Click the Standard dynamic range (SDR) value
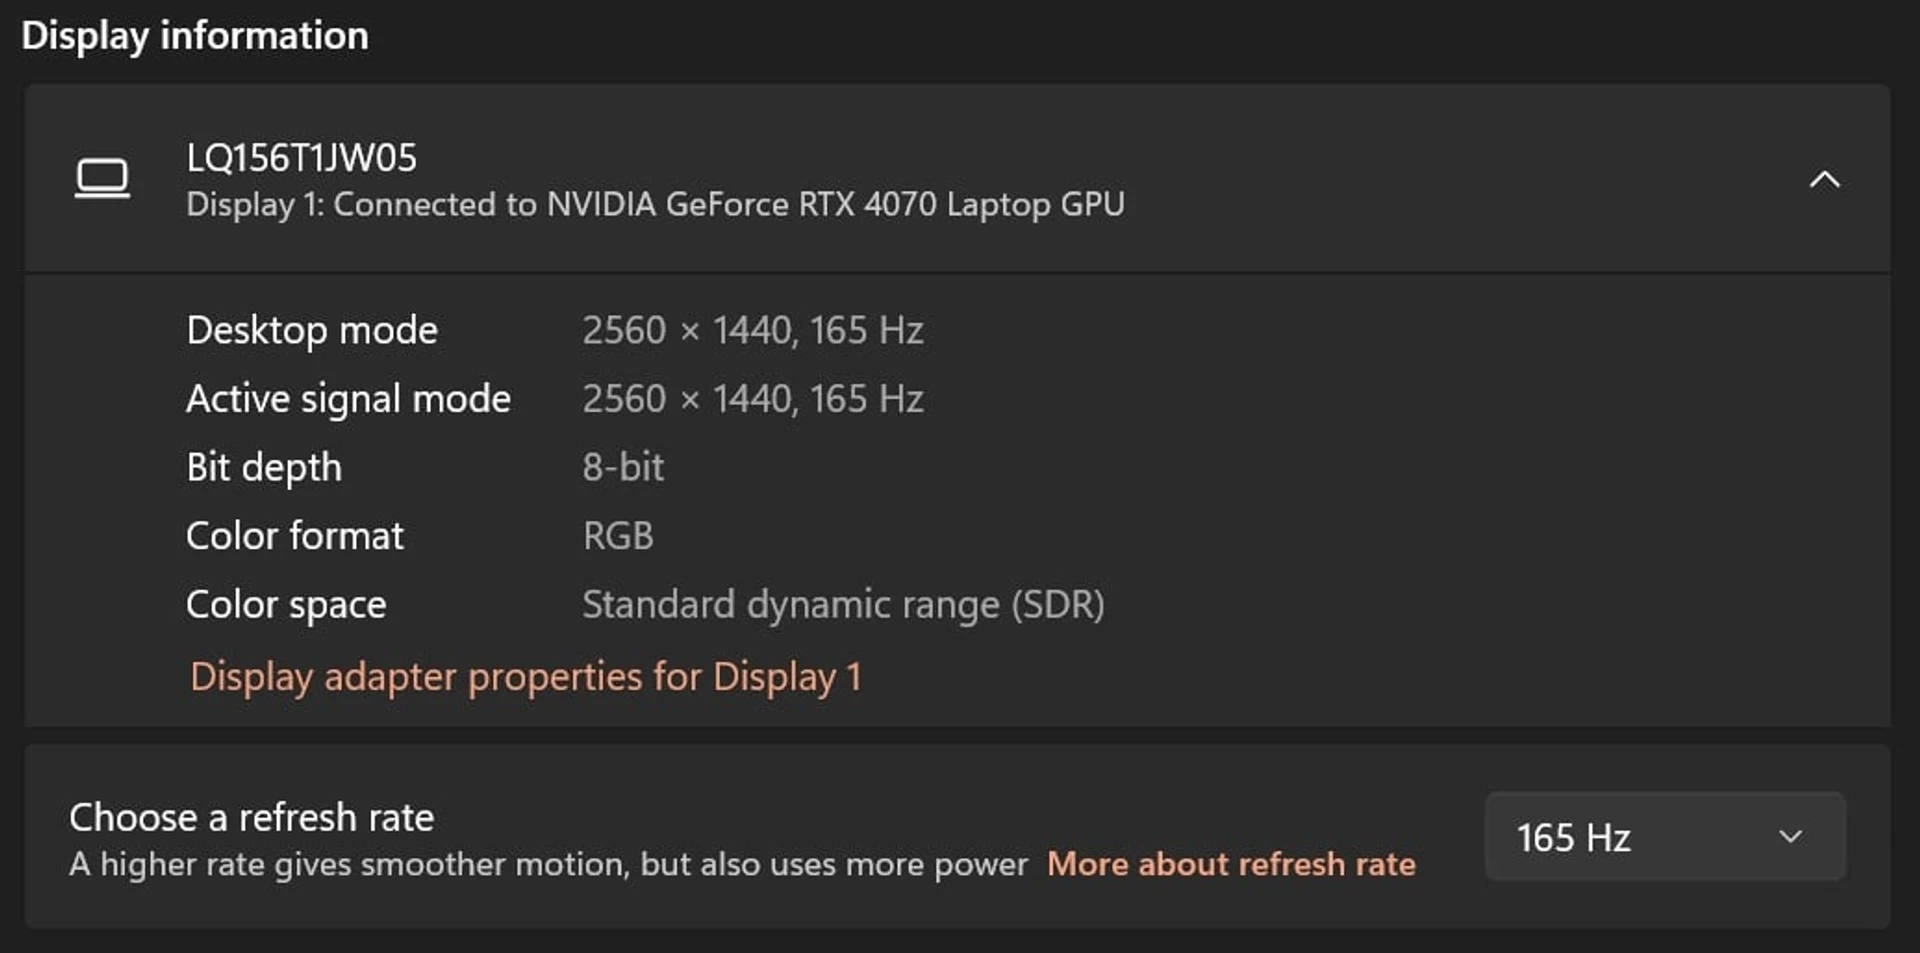Screen dimensions: 1920x953 (843, 605)
